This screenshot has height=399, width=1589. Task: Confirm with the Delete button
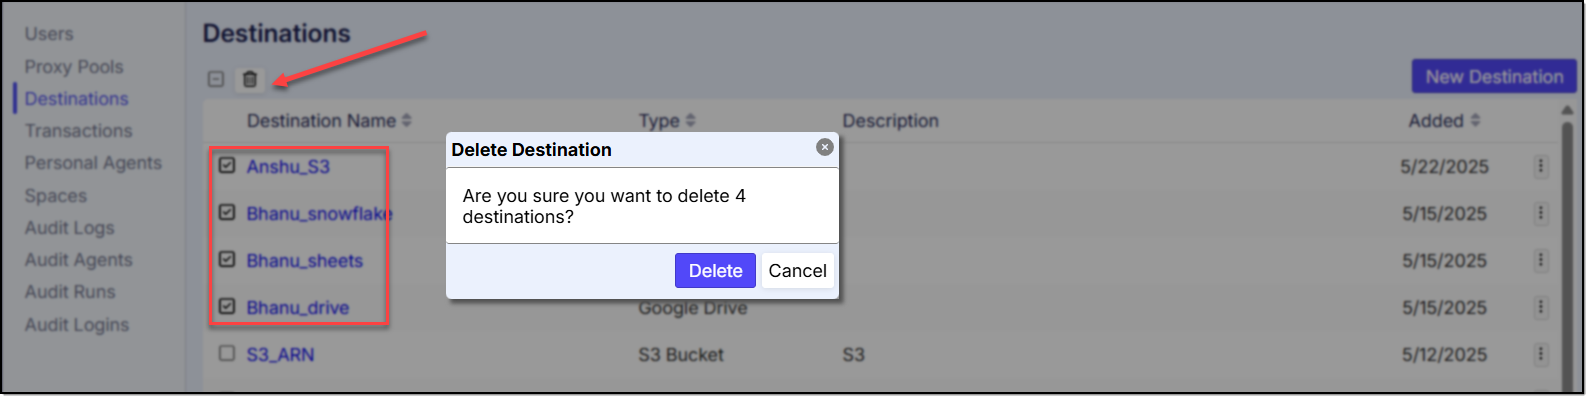(715, 271)
